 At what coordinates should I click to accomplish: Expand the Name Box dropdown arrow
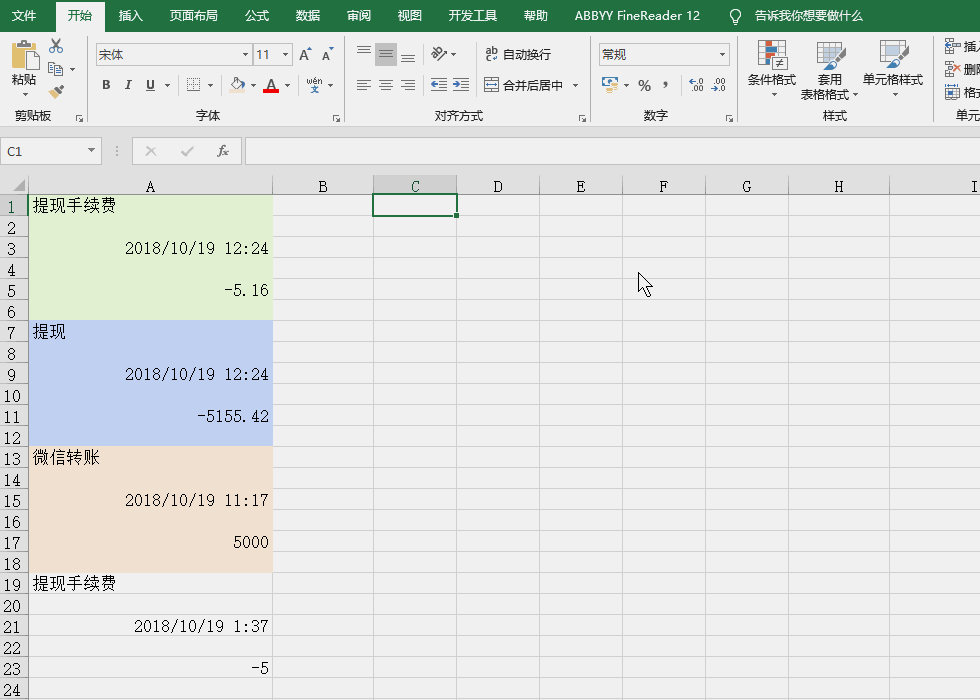pyautogui.click(x=91, y=151)
